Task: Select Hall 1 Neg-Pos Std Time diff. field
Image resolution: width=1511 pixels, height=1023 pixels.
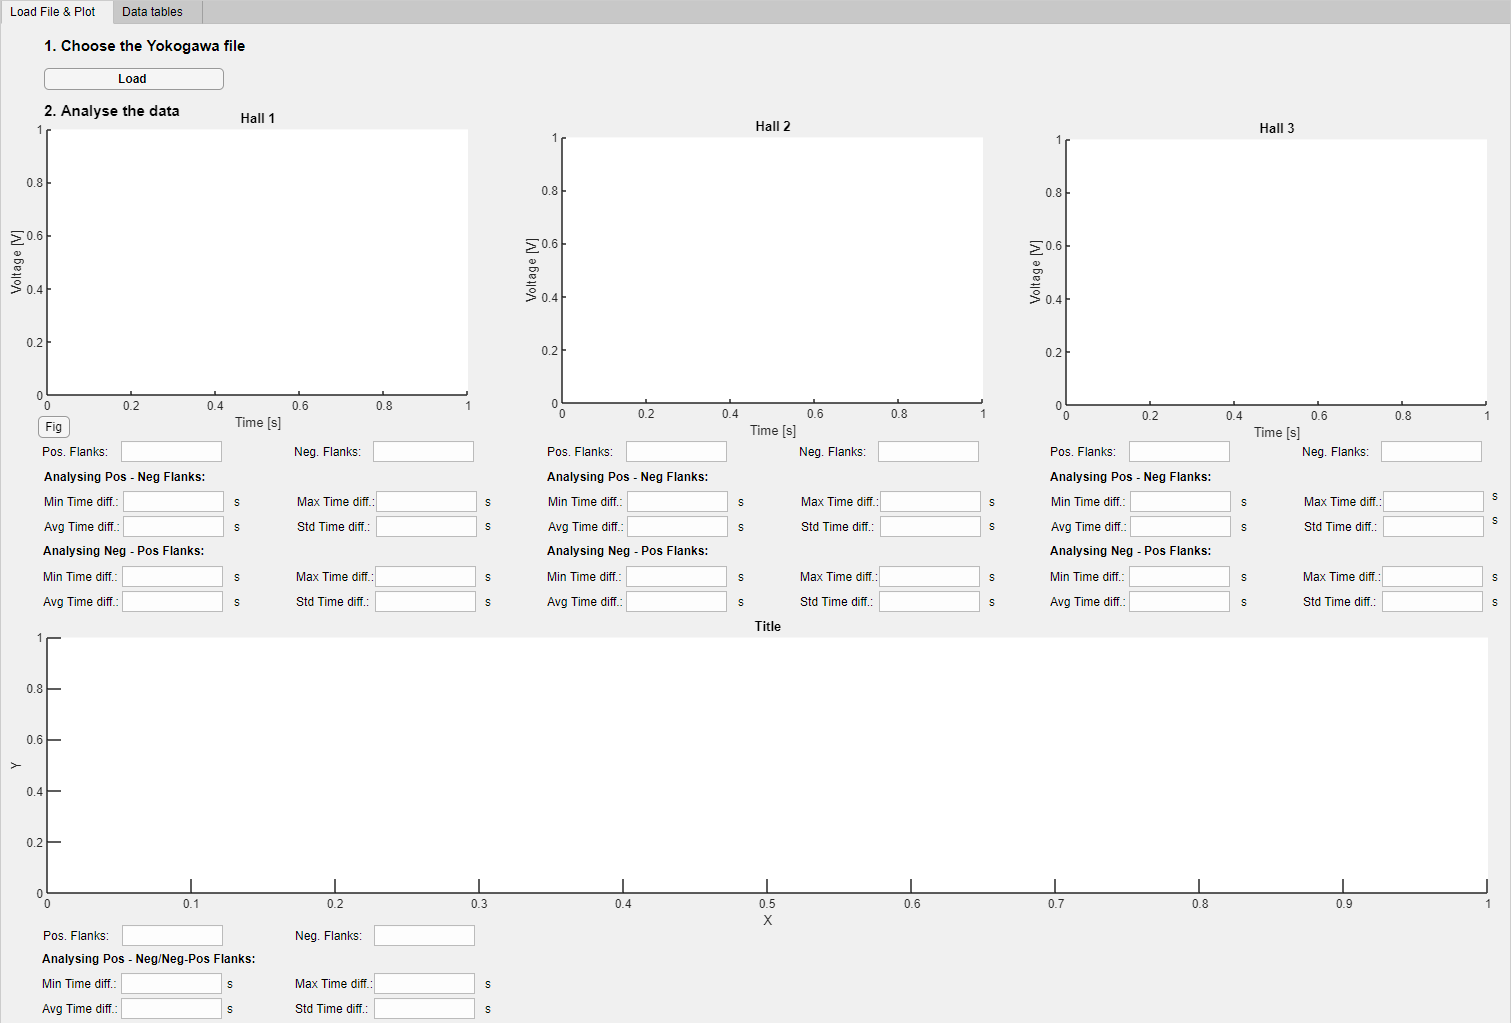Action: [425, 602]
